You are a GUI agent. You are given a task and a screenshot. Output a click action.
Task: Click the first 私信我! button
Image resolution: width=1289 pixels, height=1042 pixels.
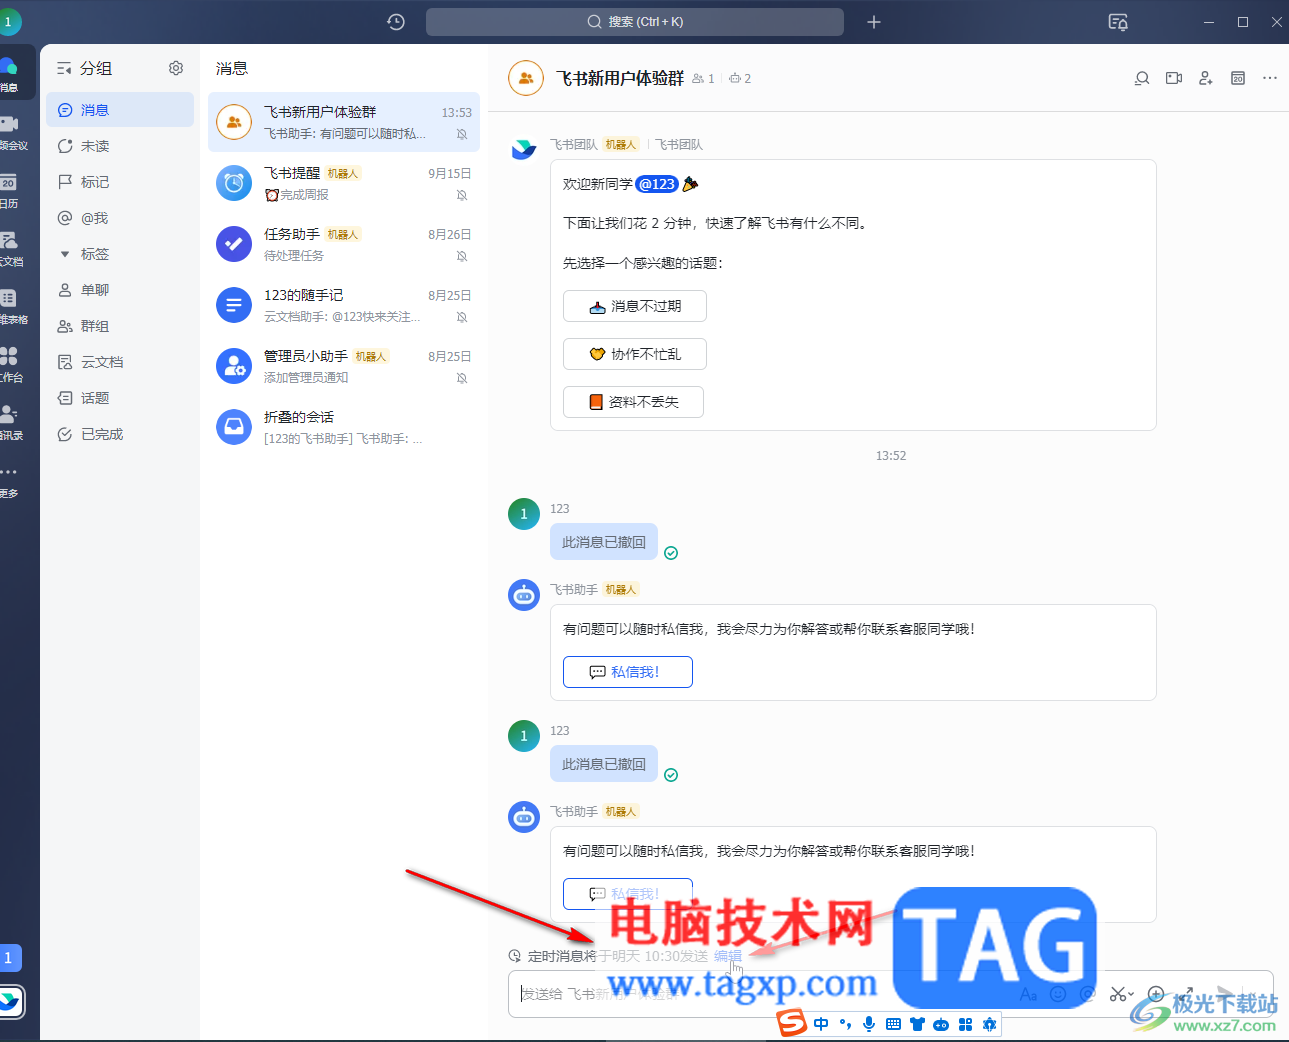[x=628, y=672]
